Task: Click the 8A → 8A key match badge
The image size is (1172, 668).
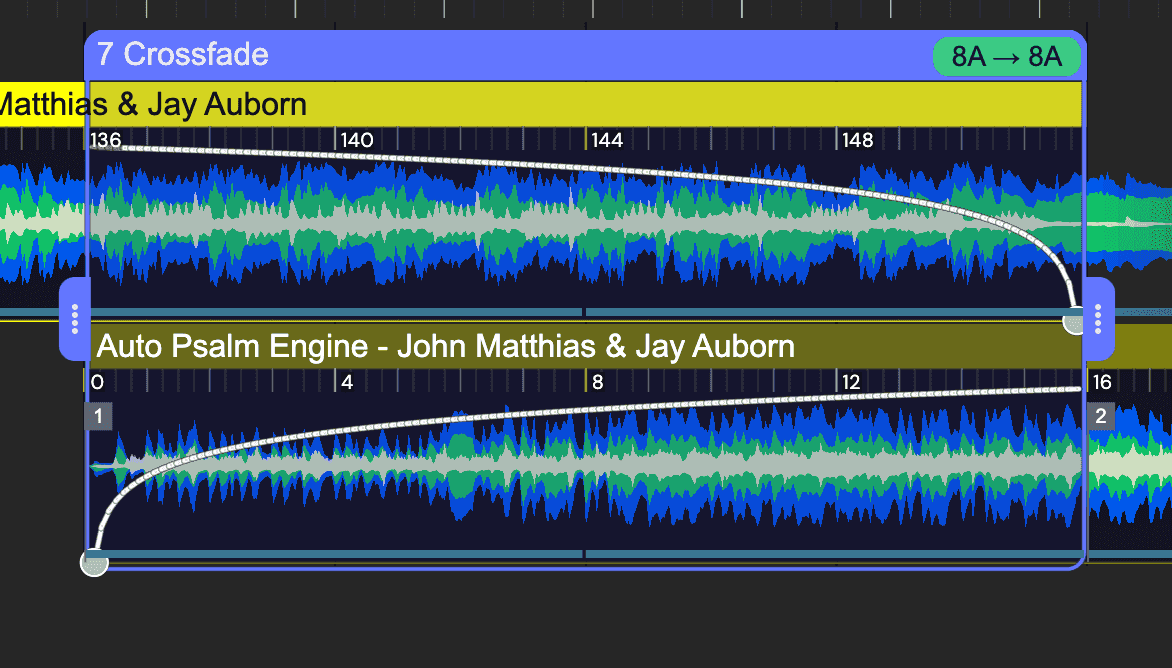Action: pyautogui.click(x=1007, y=57)
